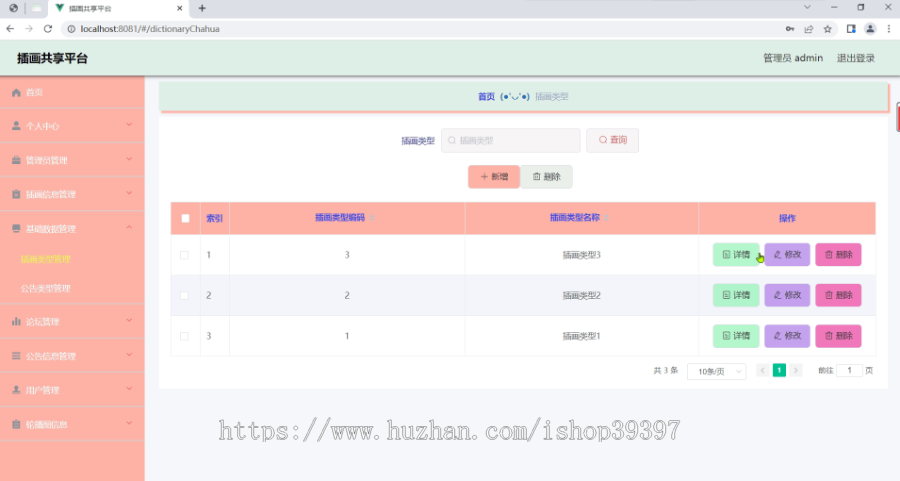Image resolution: width=900 pixels, height=481 pixels.
Task: Click the icon beside 基础数据管理
Action: click(16, 228)
